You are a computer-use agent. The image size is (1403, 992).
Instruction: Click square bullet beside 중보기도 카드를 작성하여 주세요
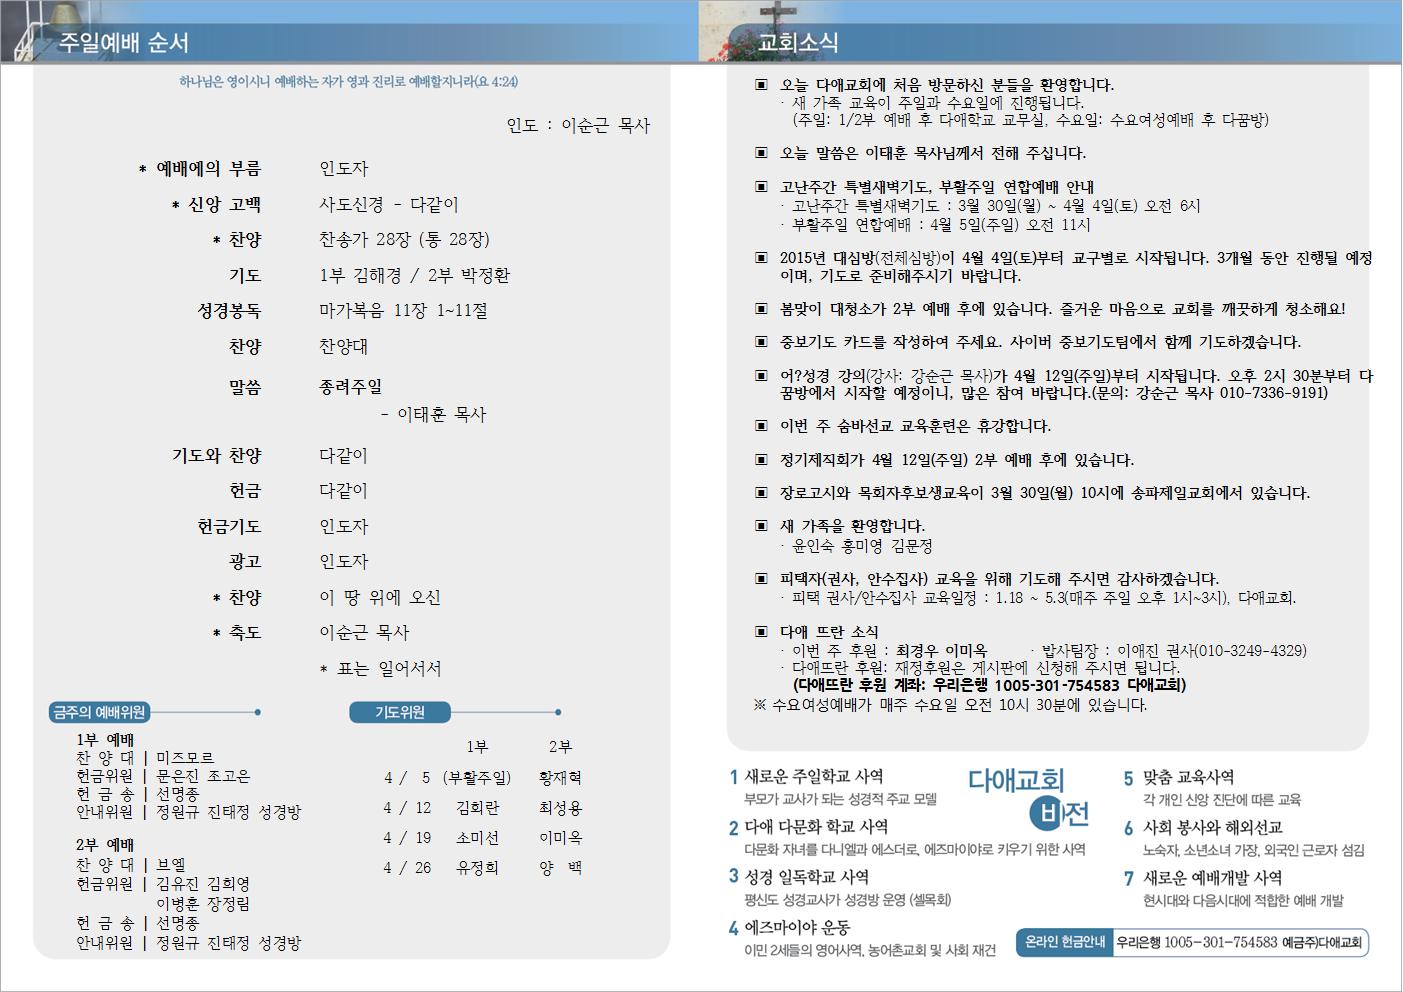click(x=762, y=342)
